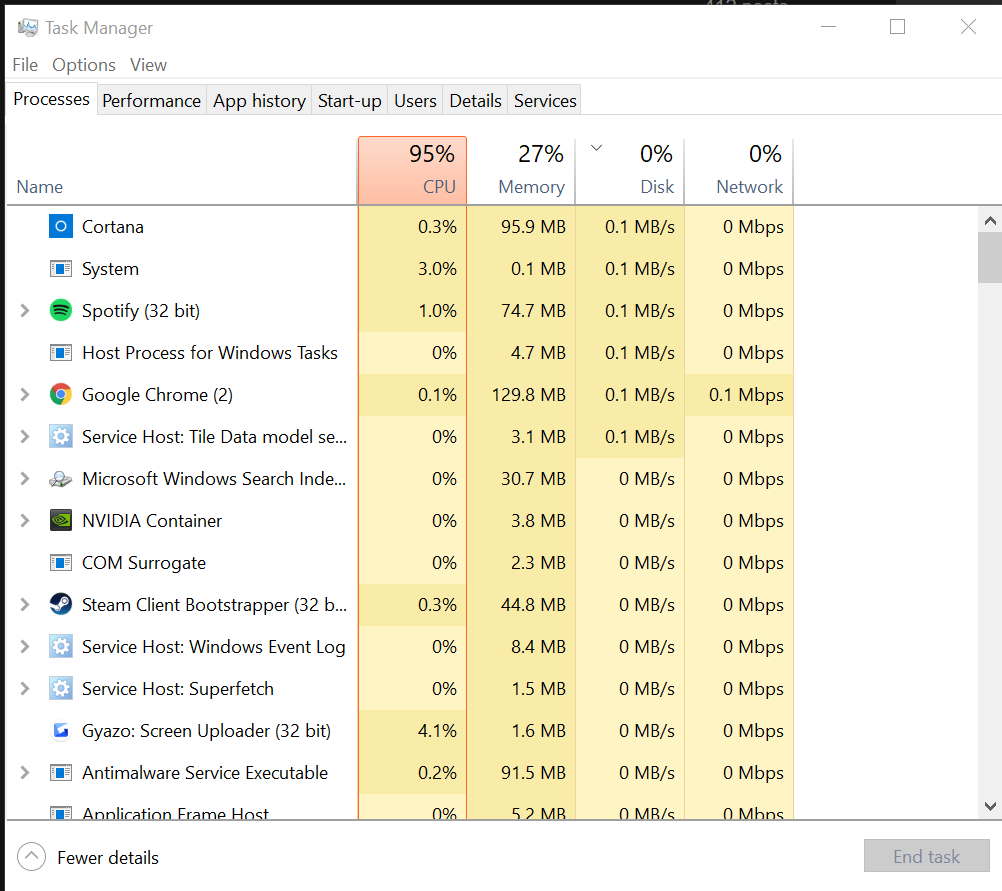Click the Fewer details link text
Screen dimensions: 1002x891
tap(108, 858)
